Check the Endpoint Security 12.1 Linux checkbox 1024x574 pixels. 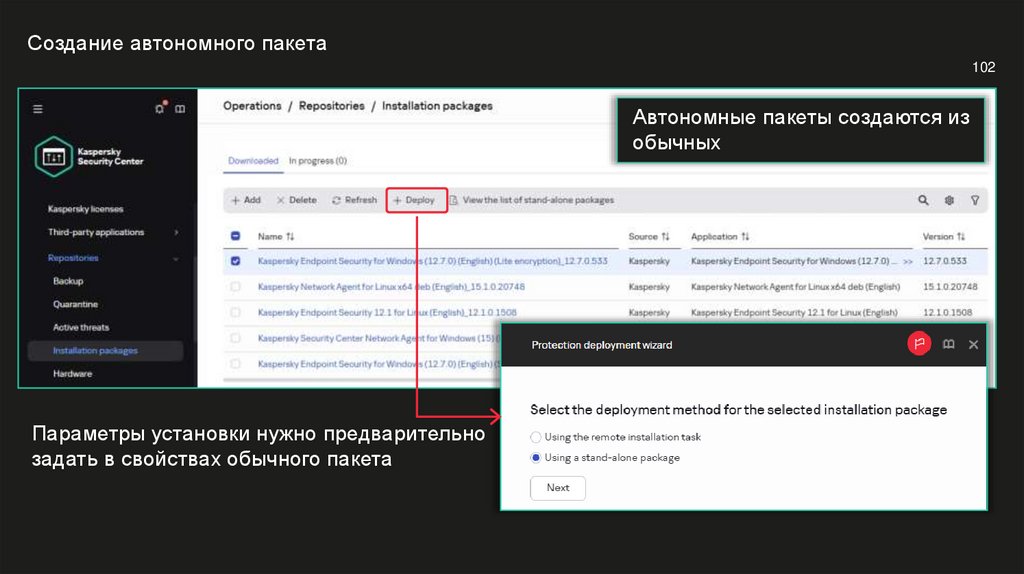point(235,312)
